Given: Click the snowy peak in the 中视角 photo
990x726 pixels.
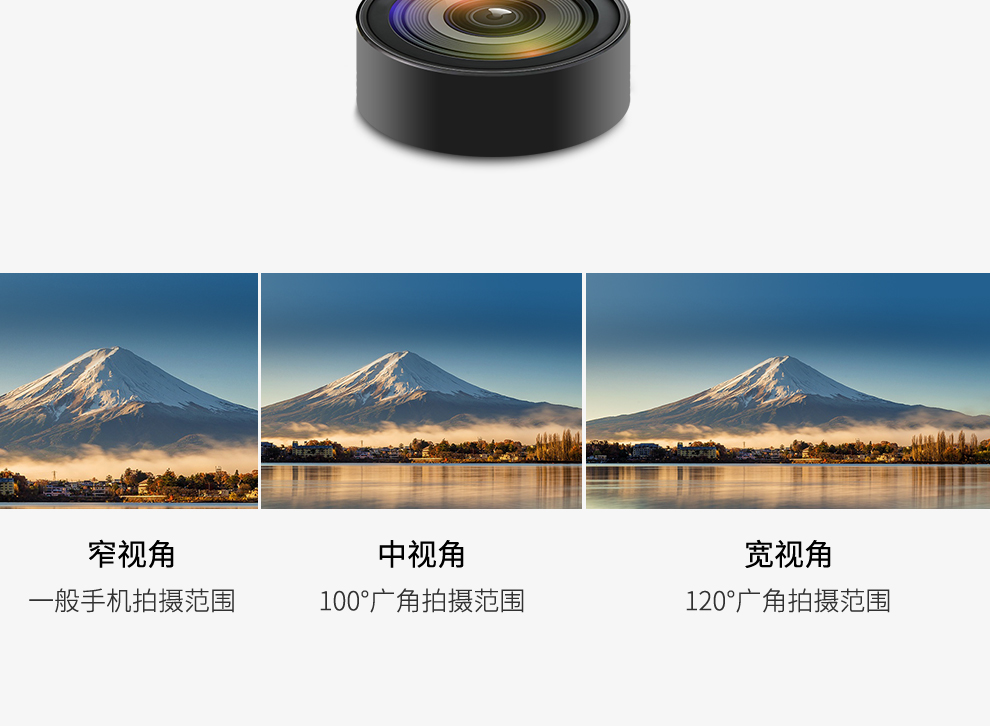Looking at the screenshot, I should click(x=397, y=376).
